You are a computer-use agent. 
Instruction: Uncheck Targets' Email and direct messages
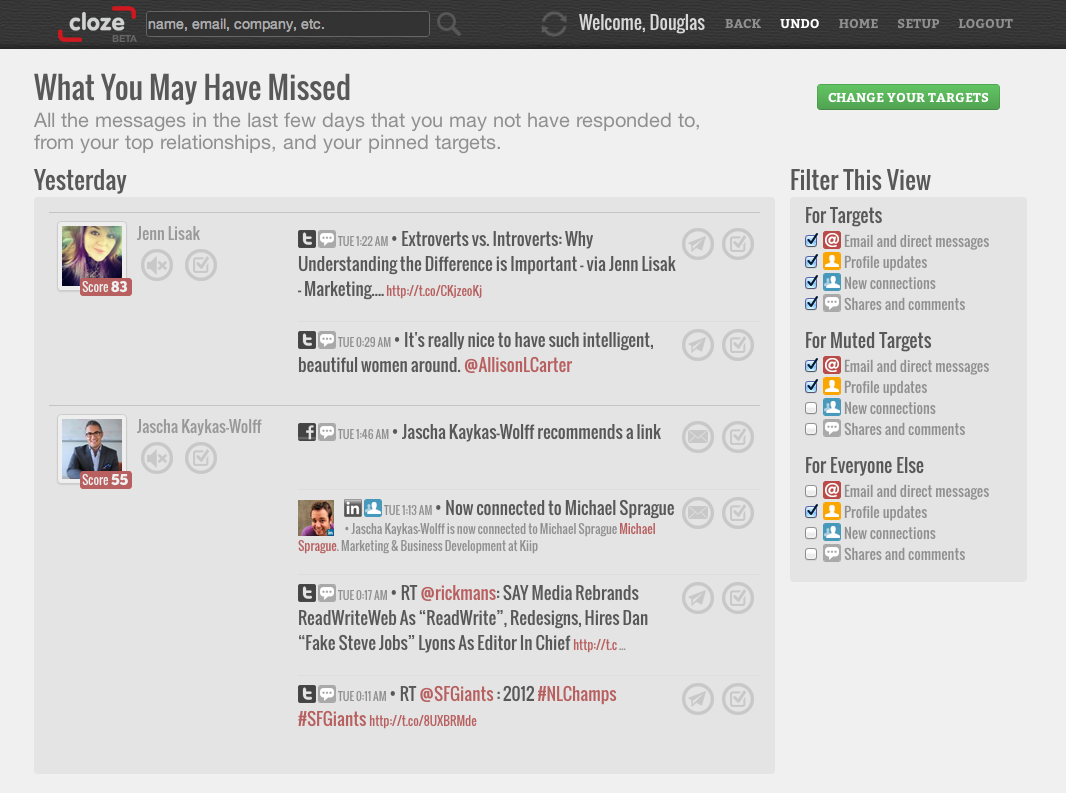point(811,241)
